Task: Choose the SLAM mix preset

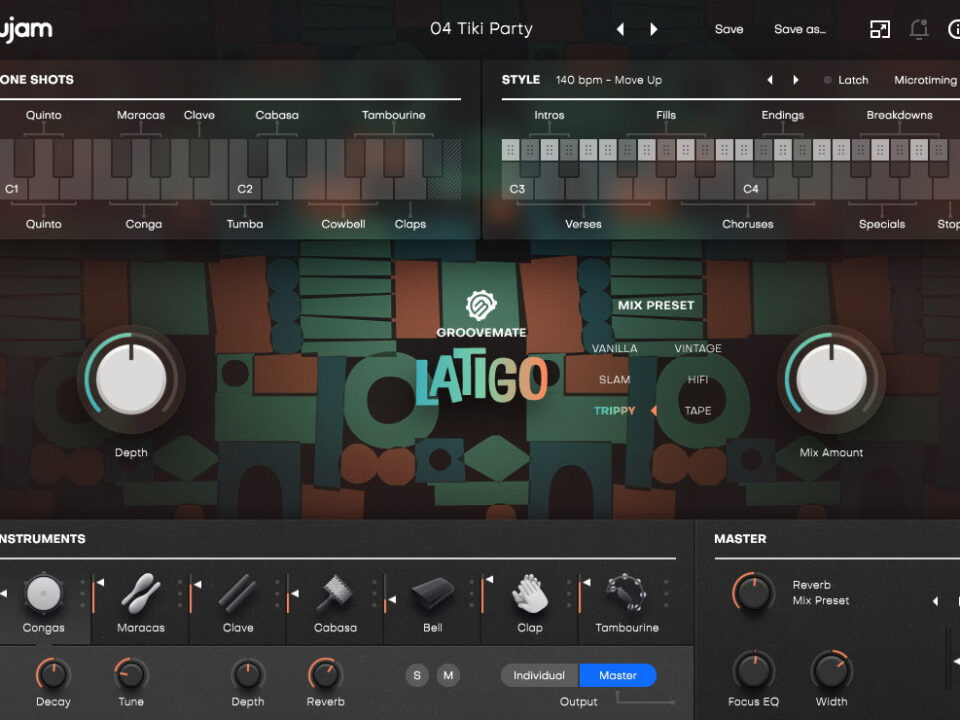Action: tap(614, 380)
